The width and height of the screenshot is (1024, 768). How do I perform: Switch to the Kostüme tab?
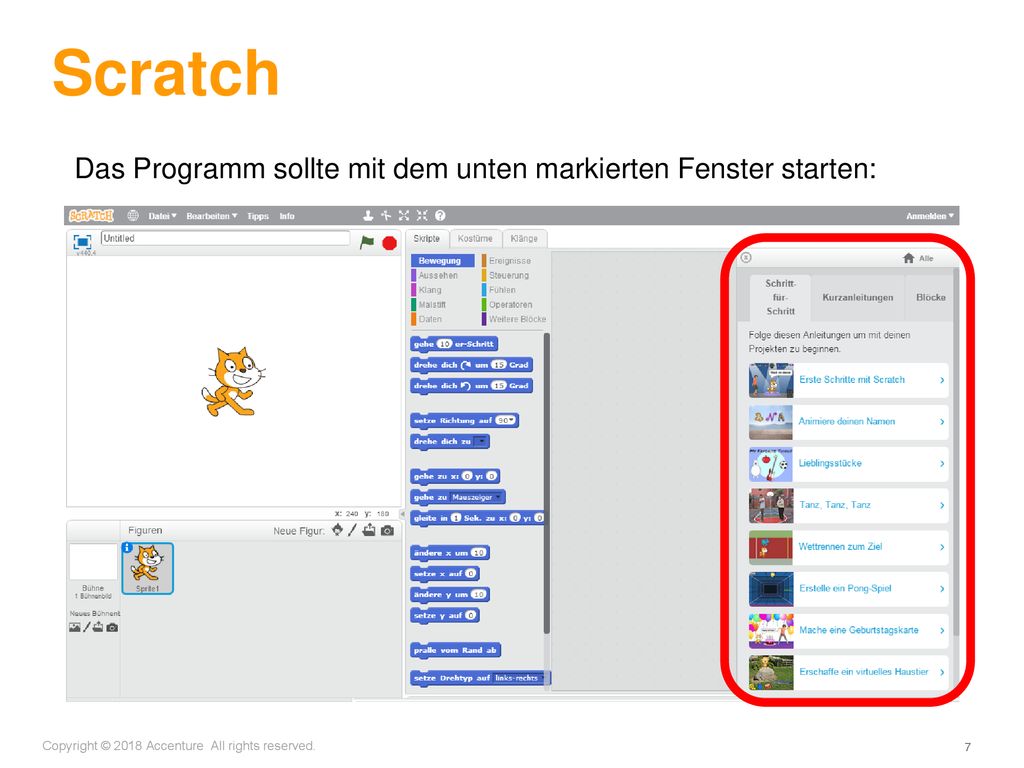[475, 239]
